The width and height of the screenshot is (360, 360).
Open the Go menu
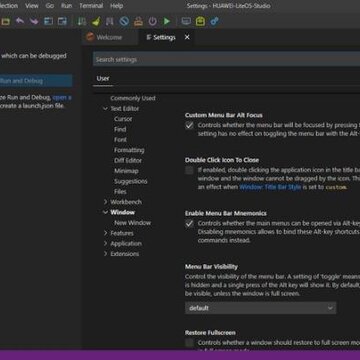tap(50, 6)
